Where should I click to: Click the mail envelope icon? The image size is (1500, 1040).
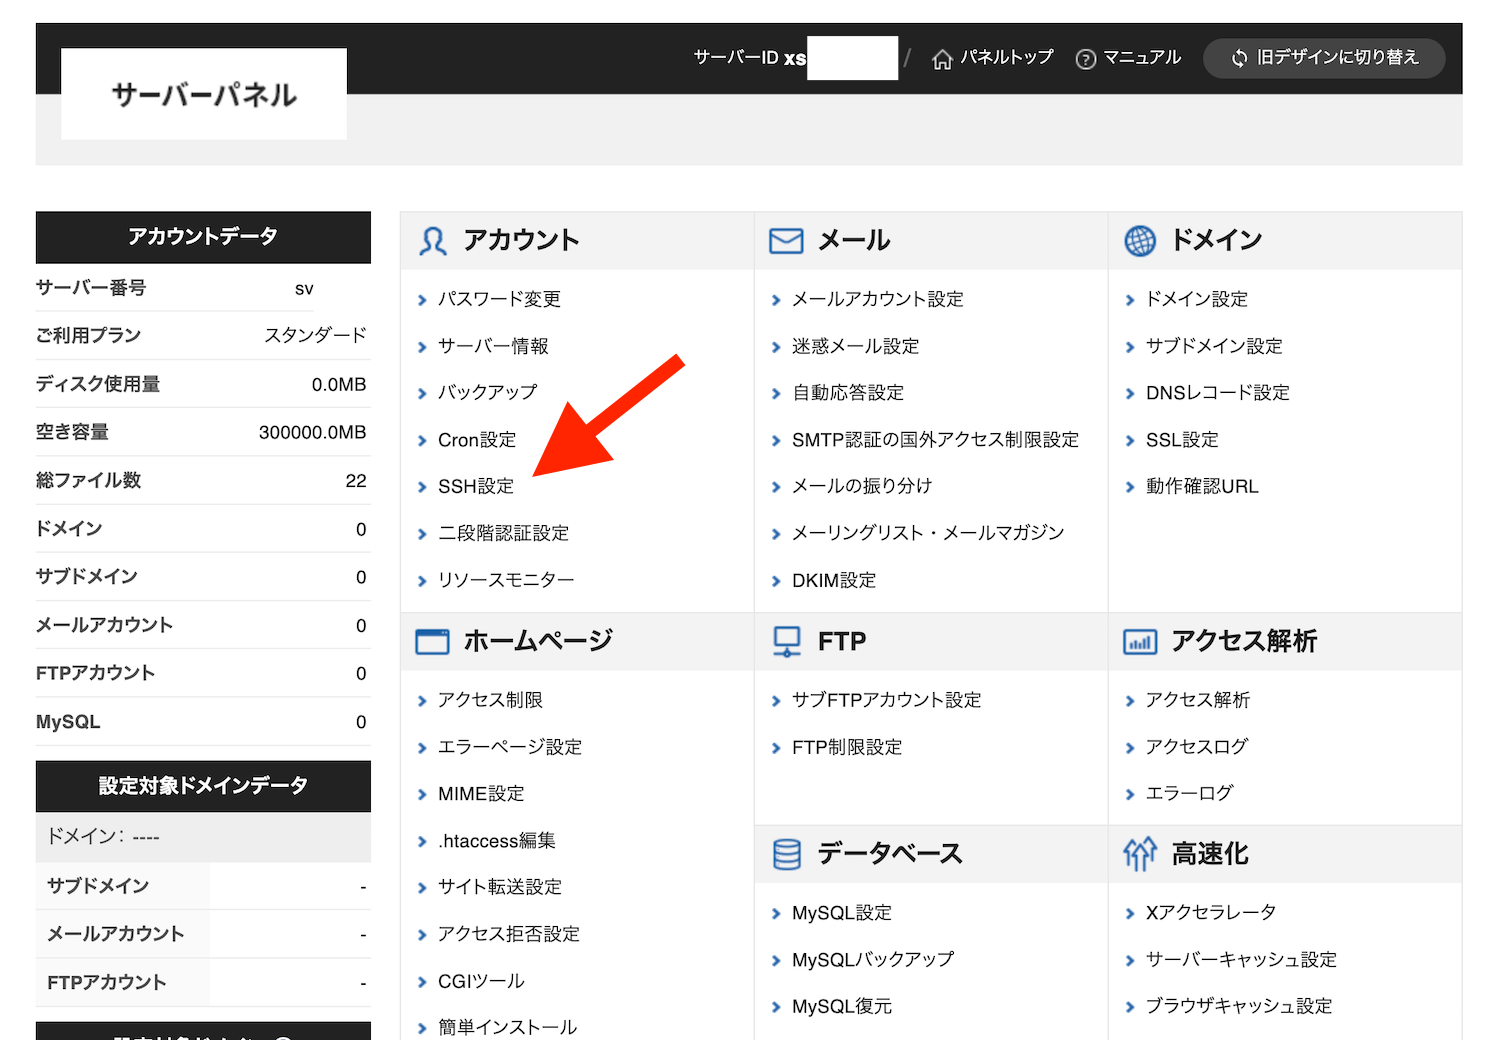[x=786, y=240]
